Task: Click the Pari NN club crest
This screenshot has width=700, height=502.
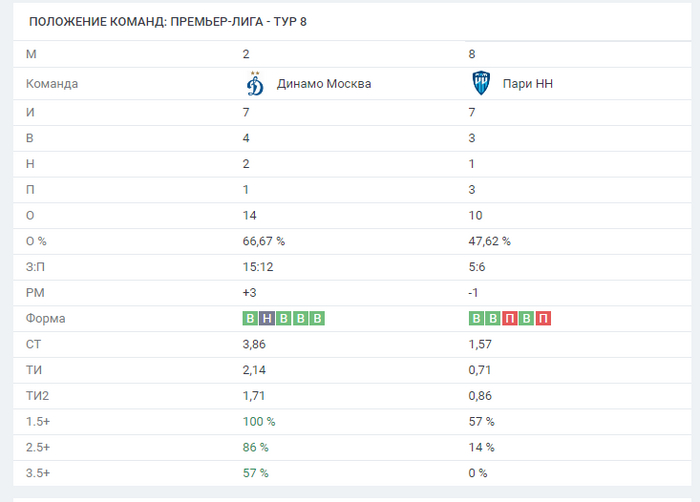Action: [x=480, y=84]
